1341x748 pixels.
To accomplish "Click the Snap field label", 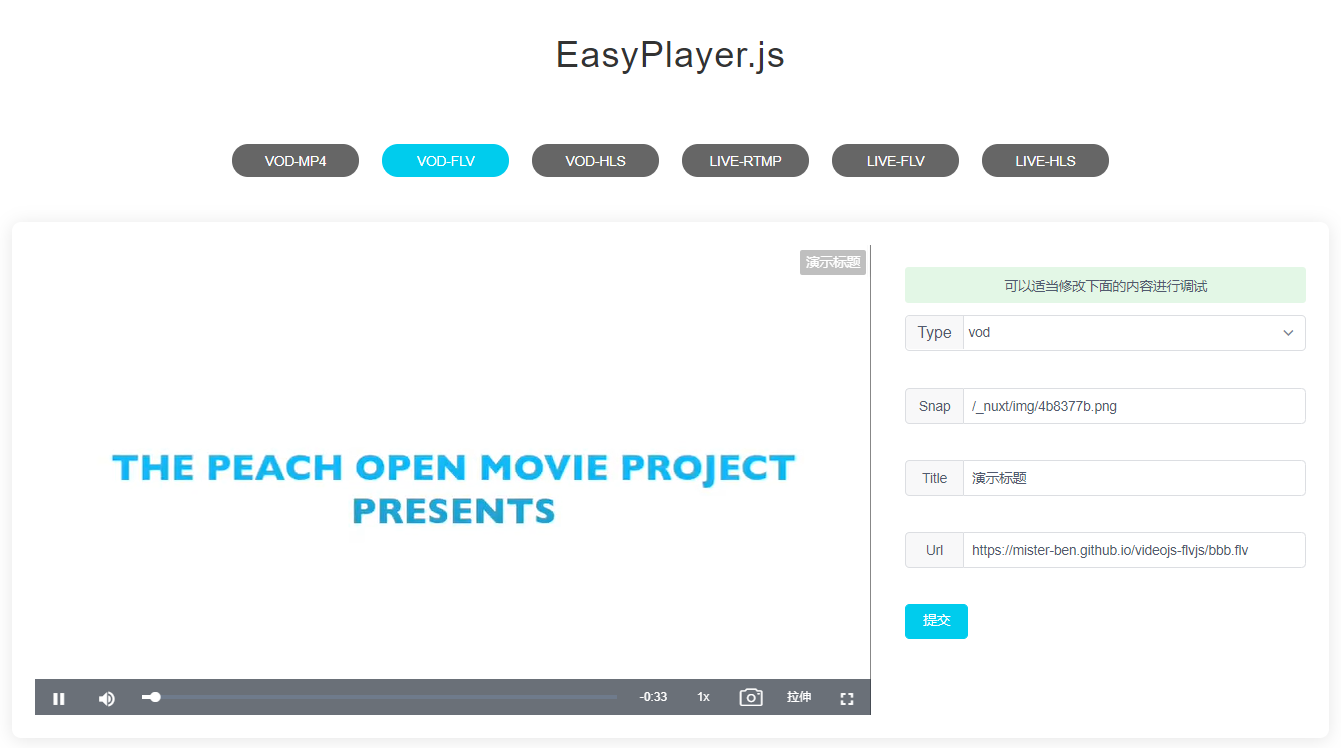I will coord(934,406).
